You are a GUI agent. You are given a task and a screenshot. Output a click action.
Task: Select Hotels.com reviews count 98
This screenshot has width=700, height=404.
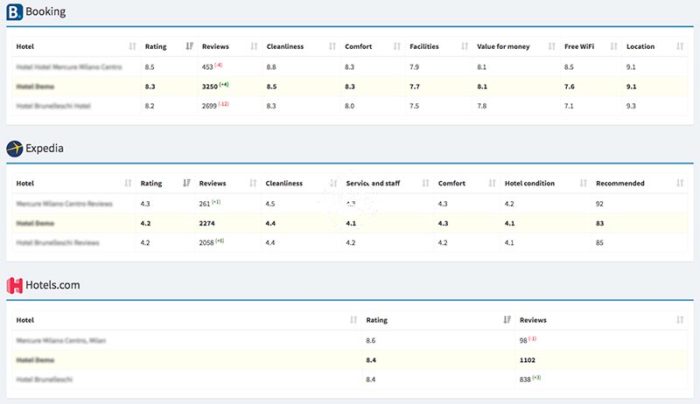click(x=523, y=341)
